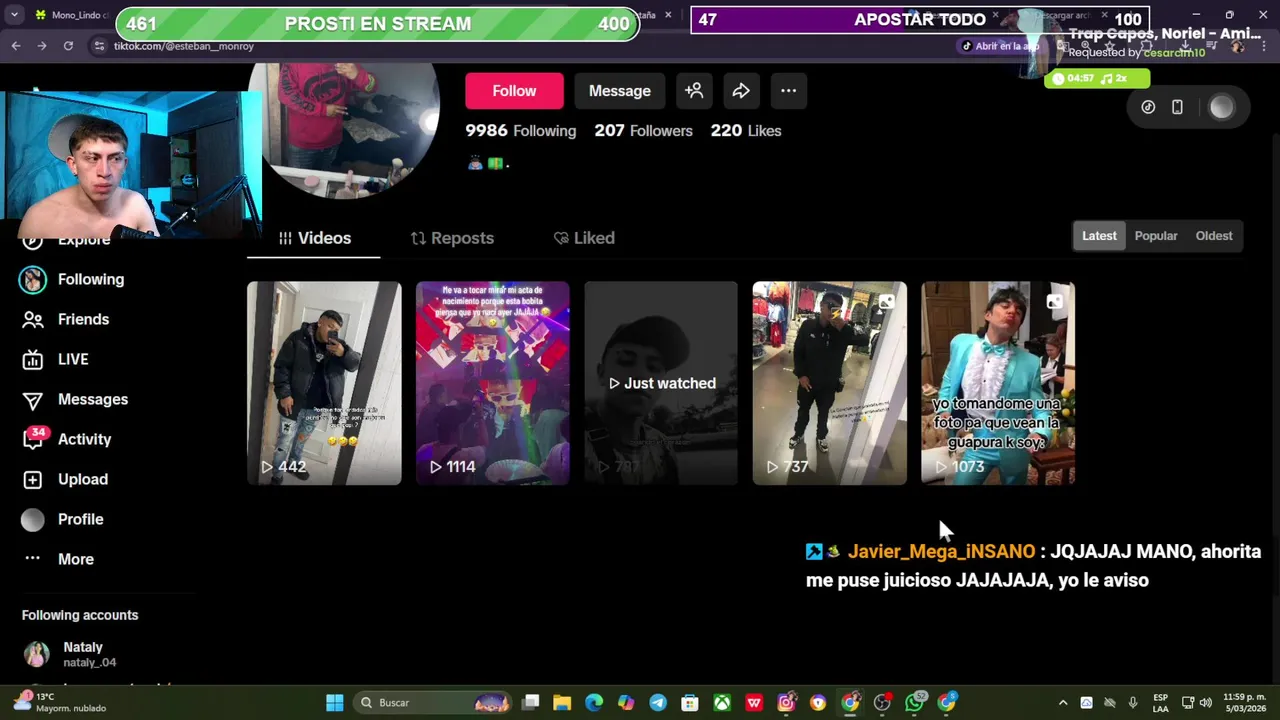Open Activity notifications in sidebar

[x=84, y=439]
